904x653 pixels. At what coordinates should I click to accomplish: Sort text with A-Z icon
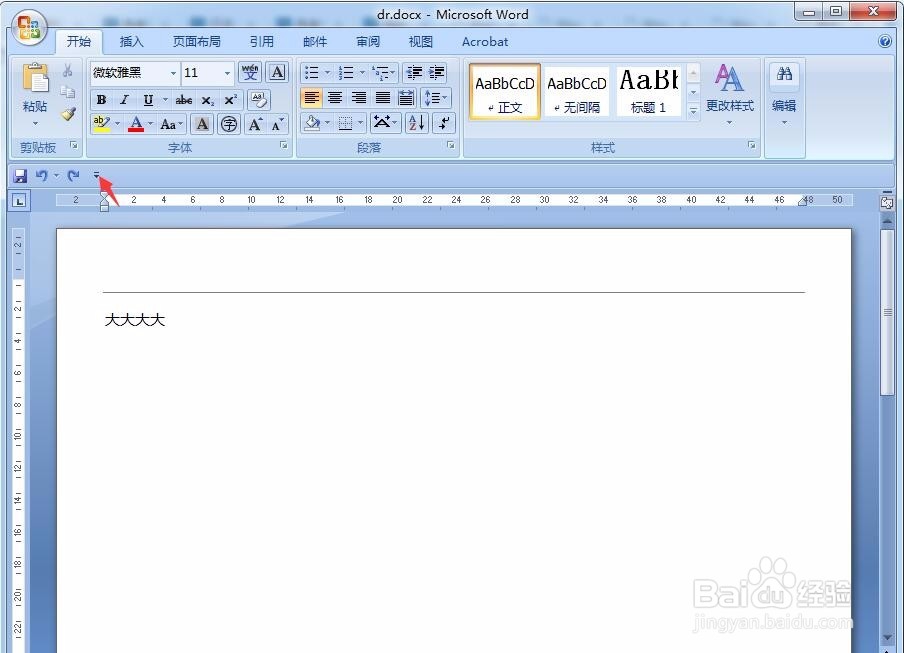tap(416, 123)
